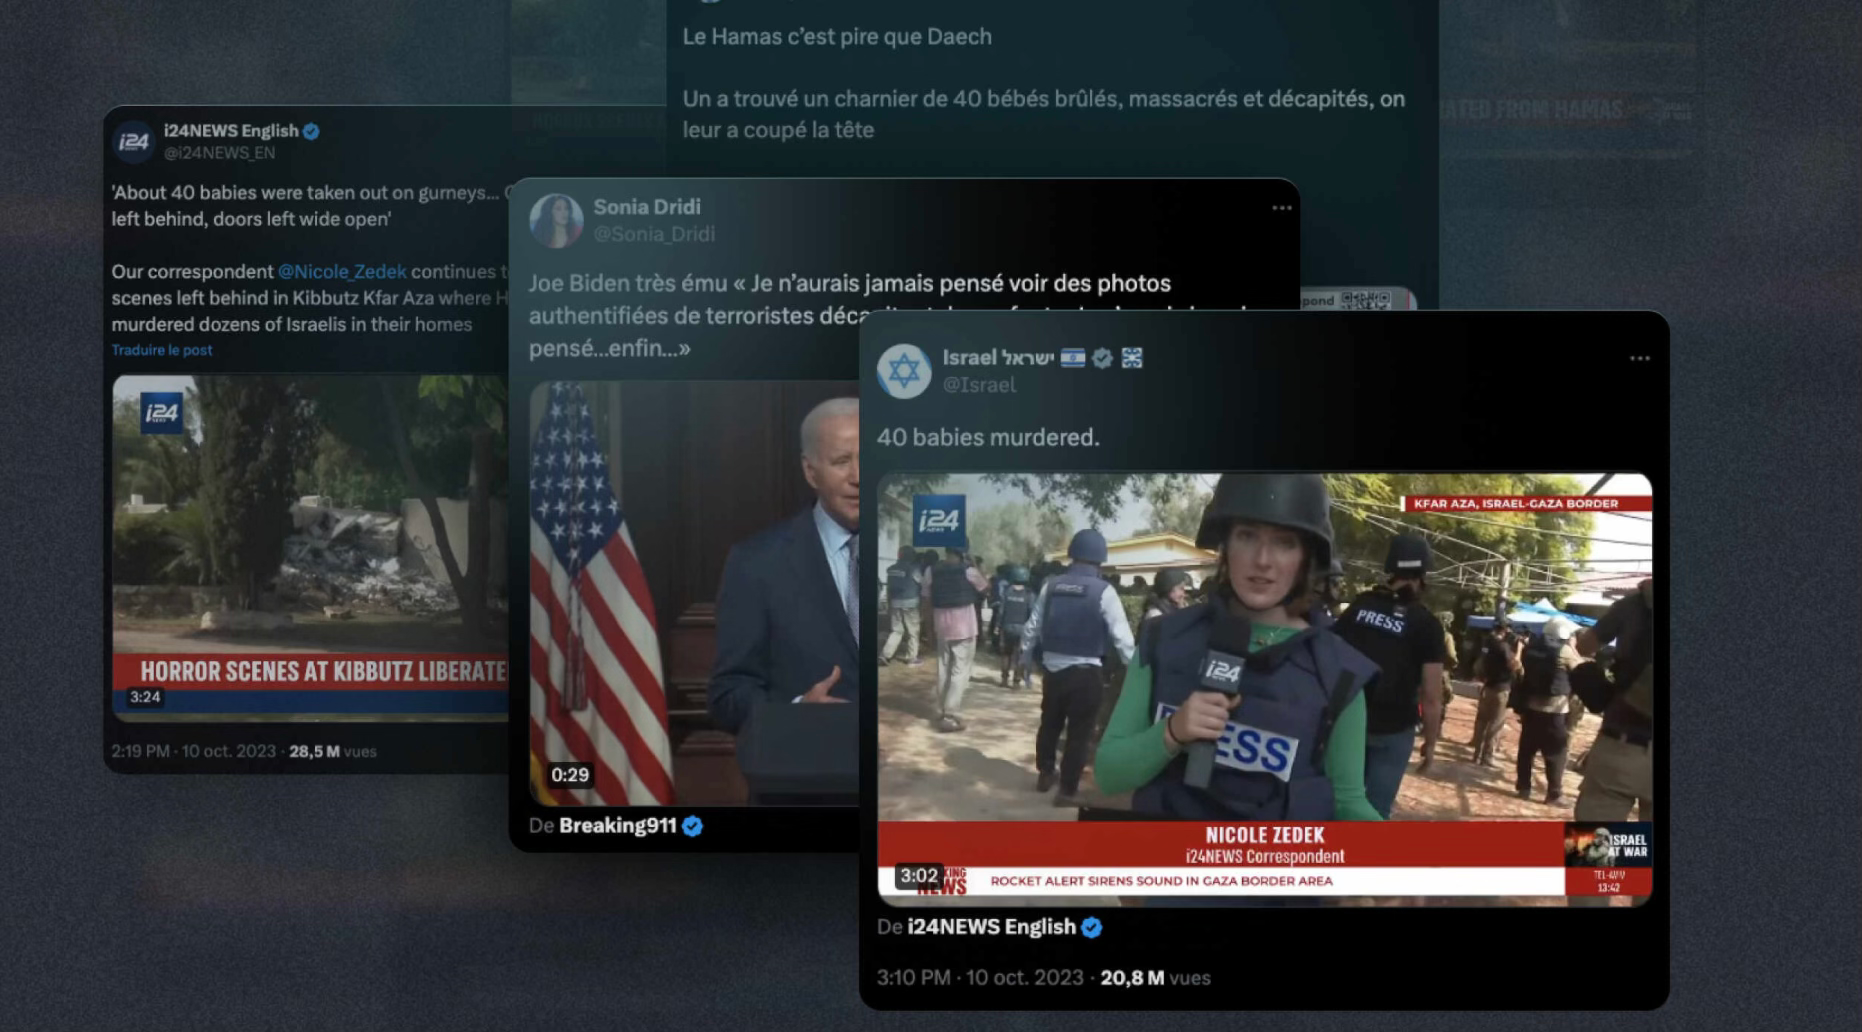Click Traduire le post link
1862x1032 pixels.
pyautogui.click(x=162, y=350)
